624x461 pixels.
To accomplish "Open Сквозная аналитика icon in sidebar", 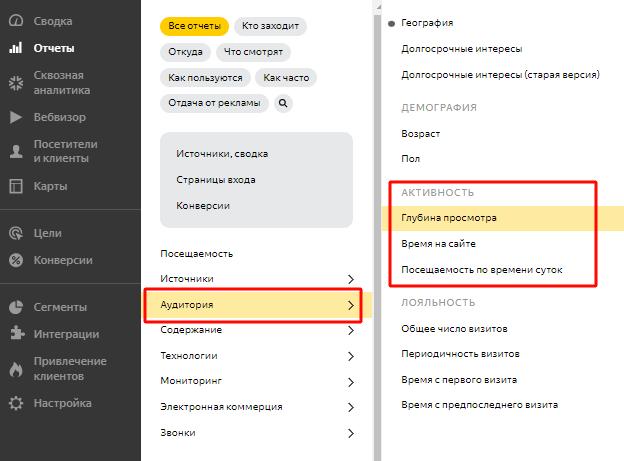I will tap(15, 83).
